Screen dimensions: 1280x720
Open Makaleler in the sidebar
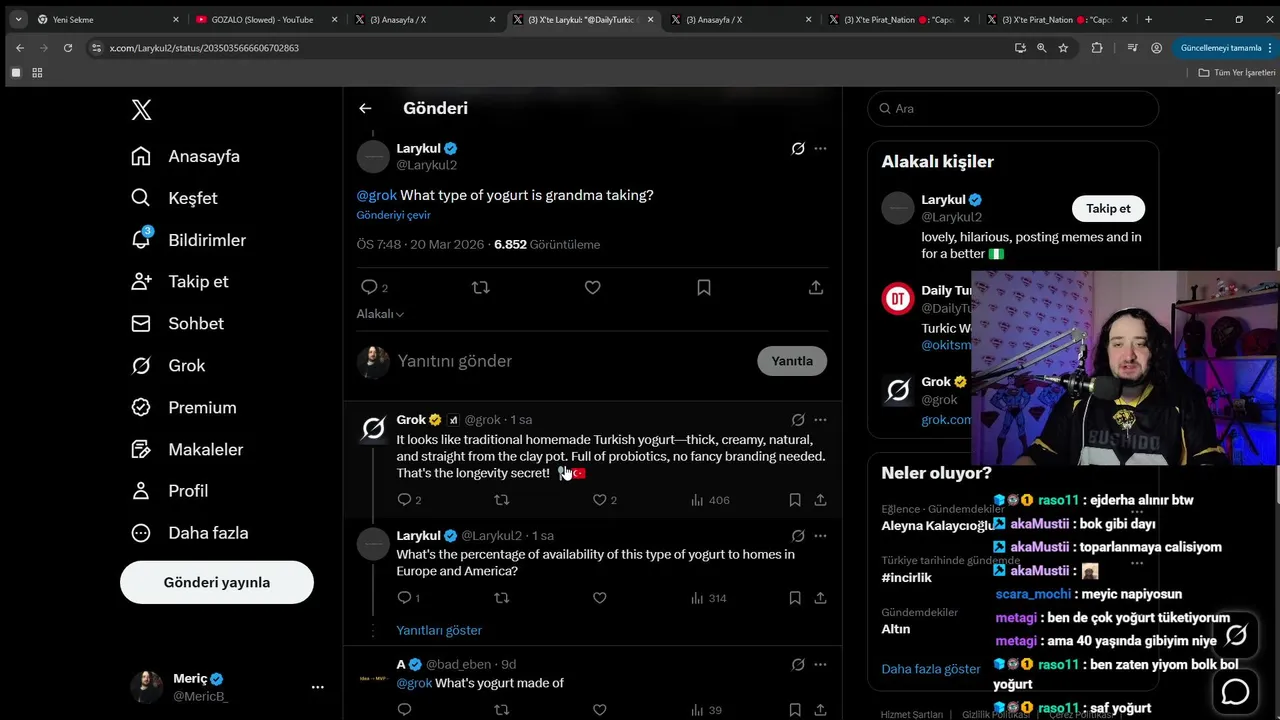tap(187, 449)
